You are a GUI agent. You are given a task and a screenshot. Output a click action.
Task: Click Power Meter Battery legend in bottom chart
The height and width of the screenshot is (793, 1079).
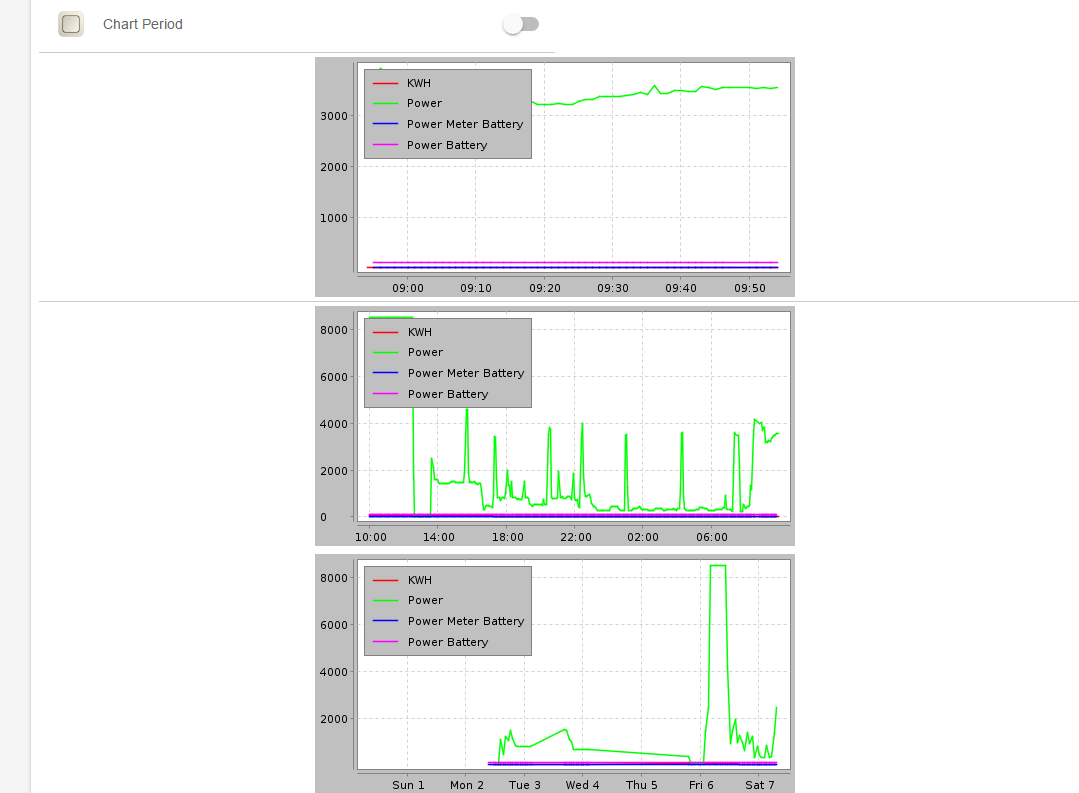coord(464,621)
